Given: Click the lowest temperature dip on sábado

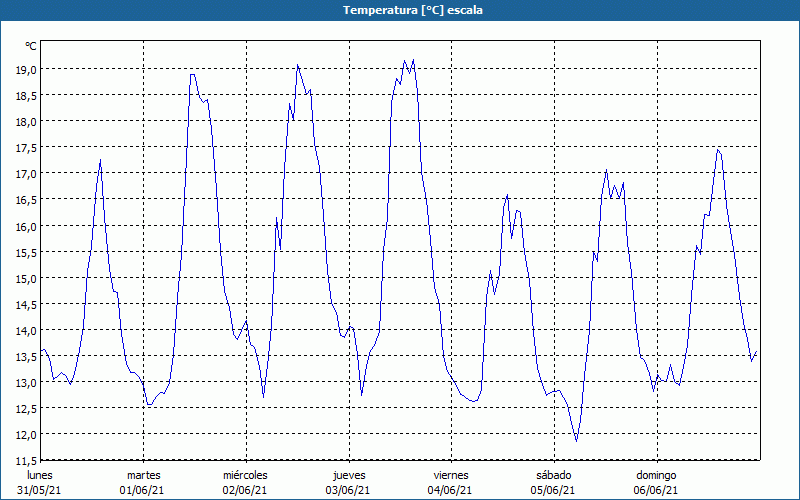Looking at the screenshot, I should point(577,441).
